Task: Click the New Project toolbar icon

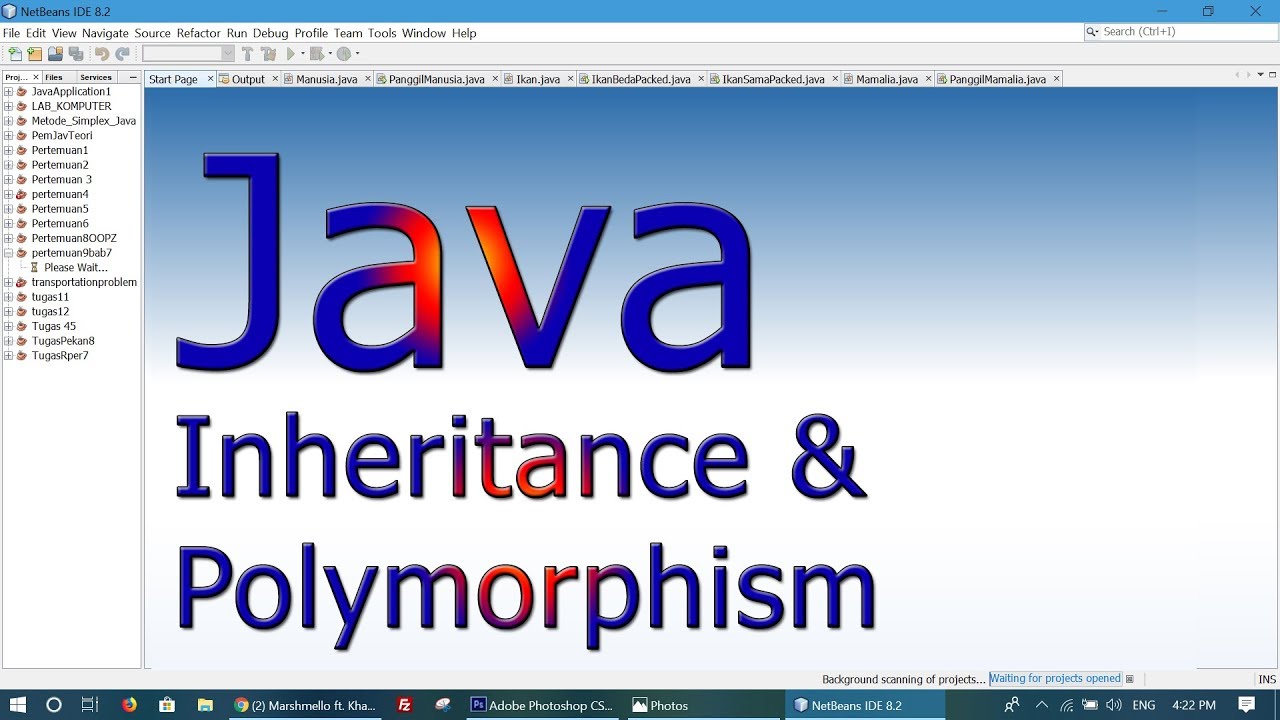Action: (x=35, y=54)
